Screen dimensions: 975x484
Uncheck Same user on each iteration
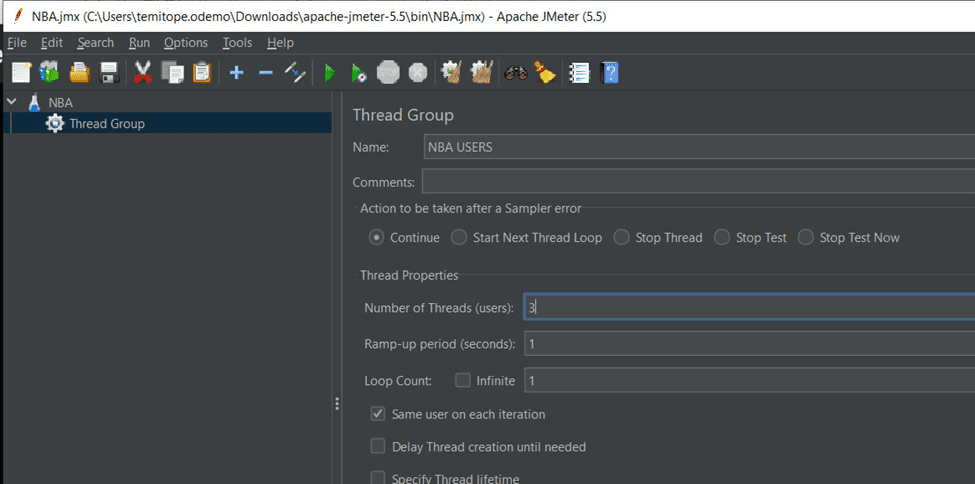point(378,413)
